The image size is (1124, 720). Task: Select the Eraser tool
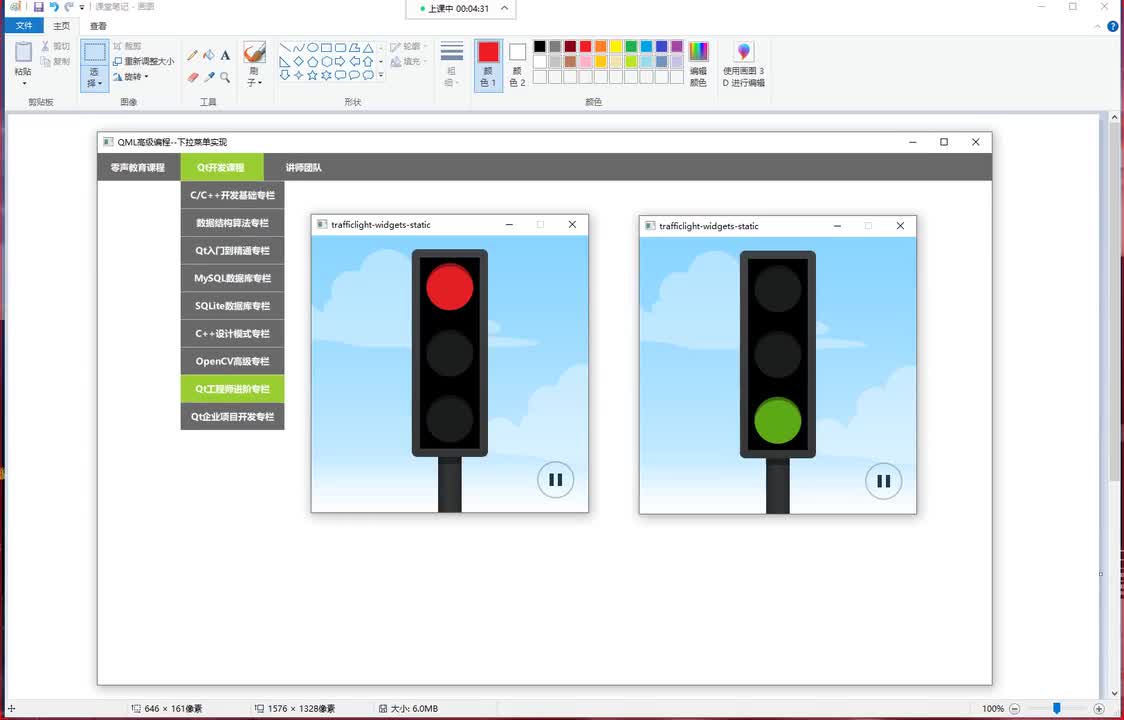click(x=192, y=77)
